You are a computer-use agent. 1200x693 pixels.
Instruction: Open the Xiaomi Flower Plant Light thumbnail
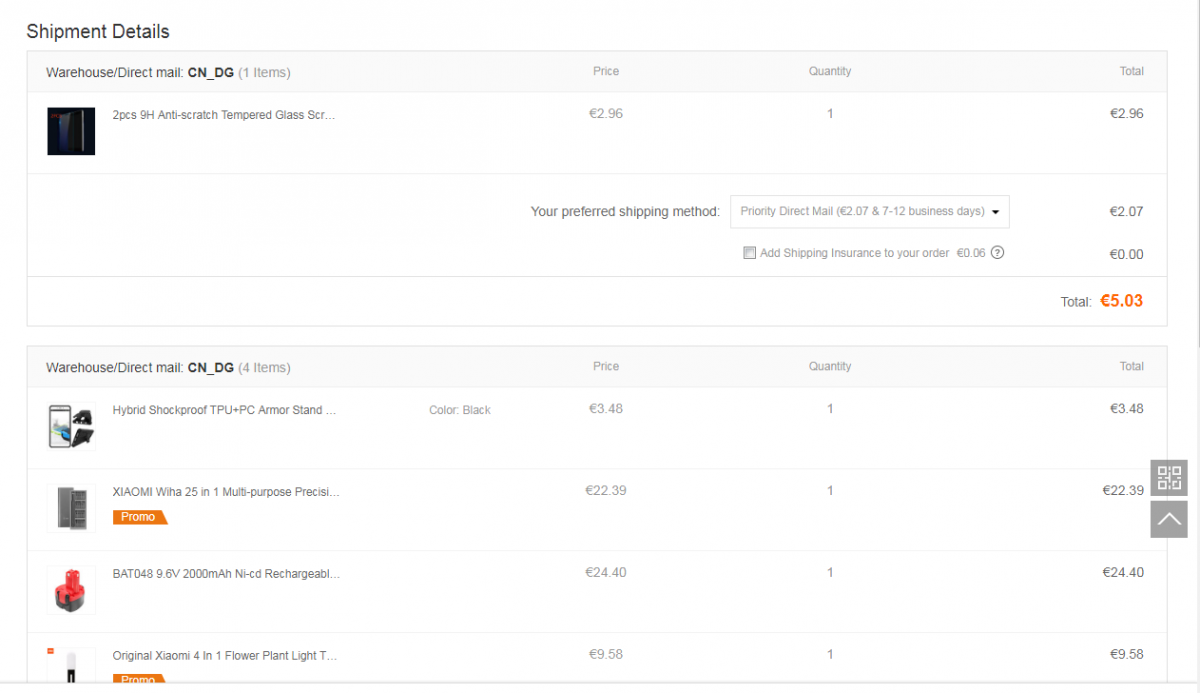pos(71,665)
